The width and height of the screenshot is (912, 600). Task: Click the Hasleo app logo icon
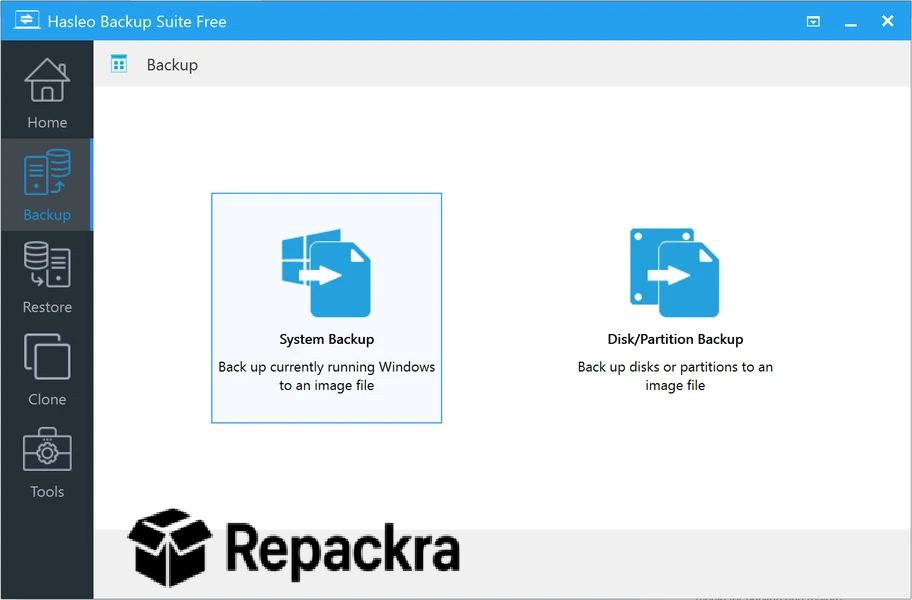[27, 20]
